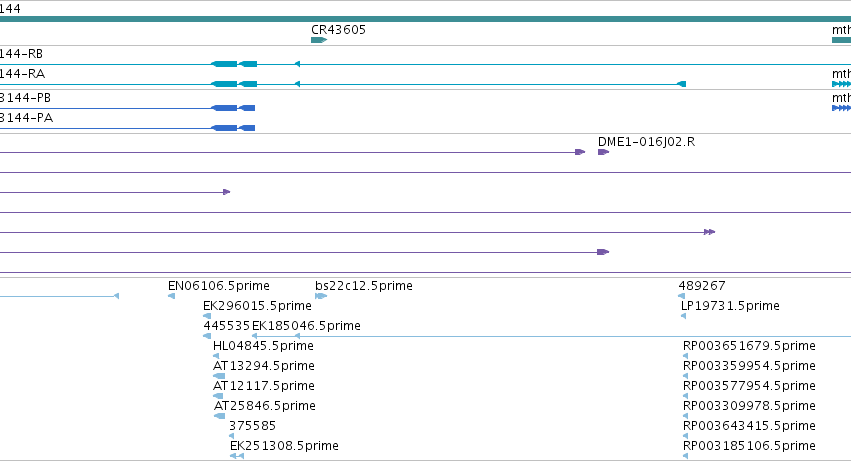Click the 144-RA transcript exon block

point(234,84)
